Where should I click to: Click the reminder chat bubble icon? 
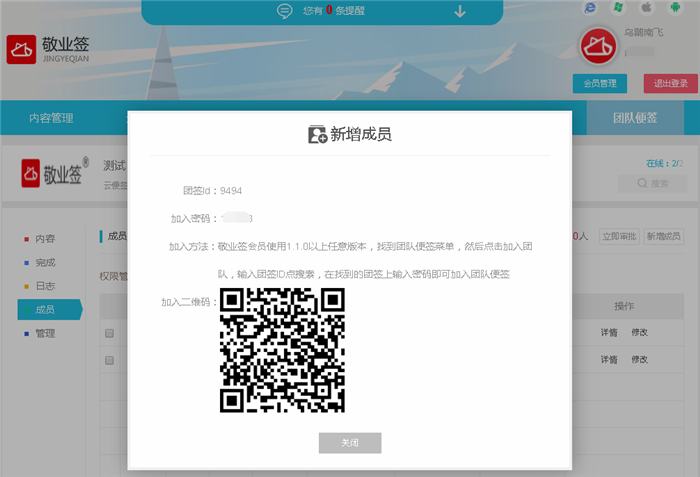point(284,12)
